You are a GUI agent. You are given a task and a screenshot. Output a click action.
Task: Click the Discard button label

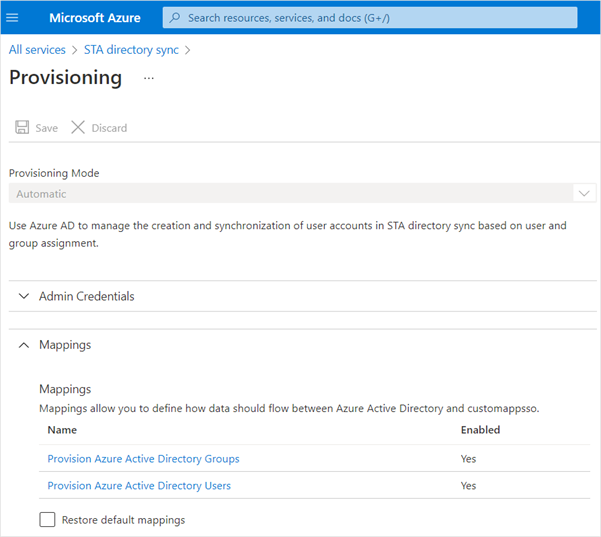tap(109, 128)
